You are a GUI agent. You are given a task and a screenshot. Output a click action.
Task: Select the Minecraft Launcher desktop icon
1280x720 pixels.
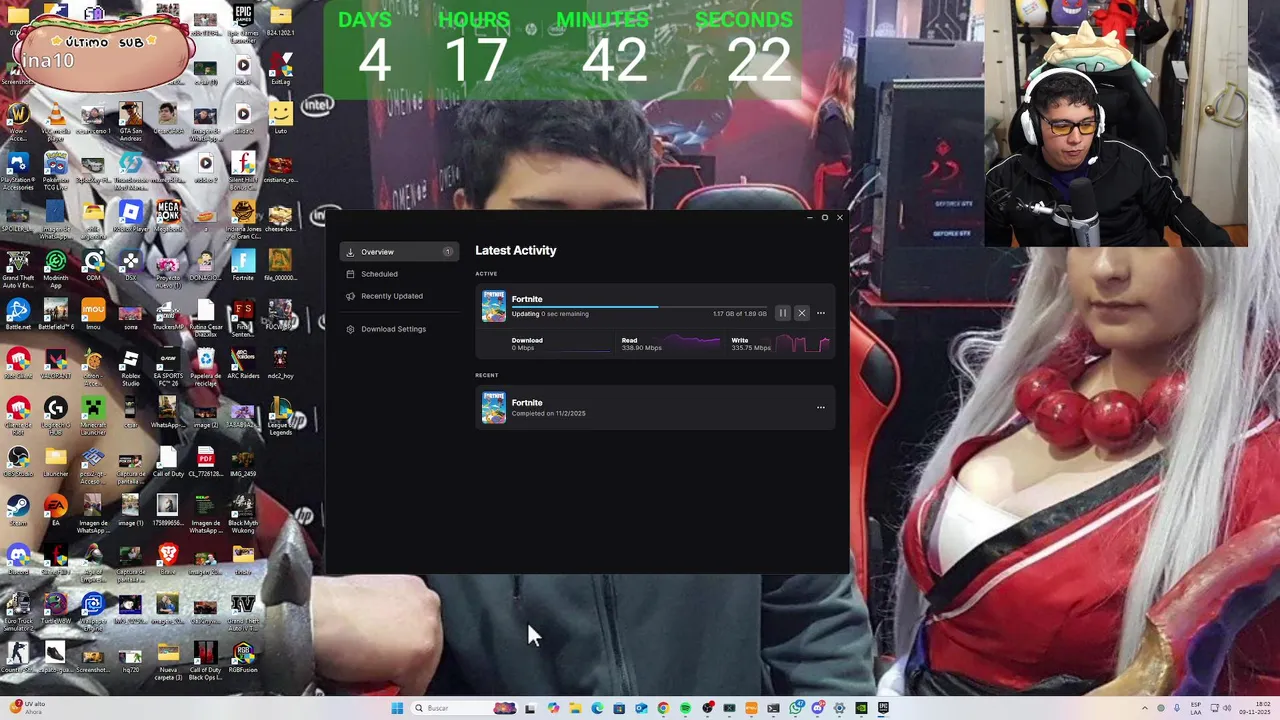[94, 415]
